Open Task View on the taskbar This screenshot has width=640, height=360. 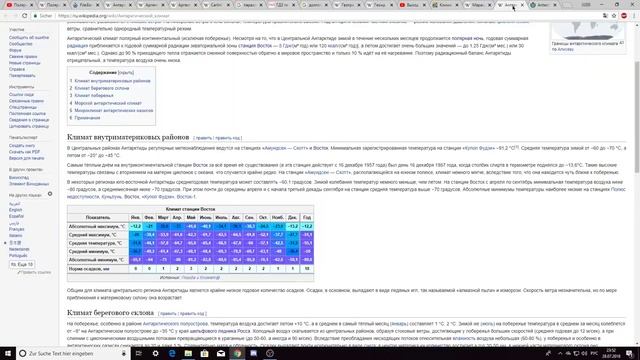tap(138, 353)
